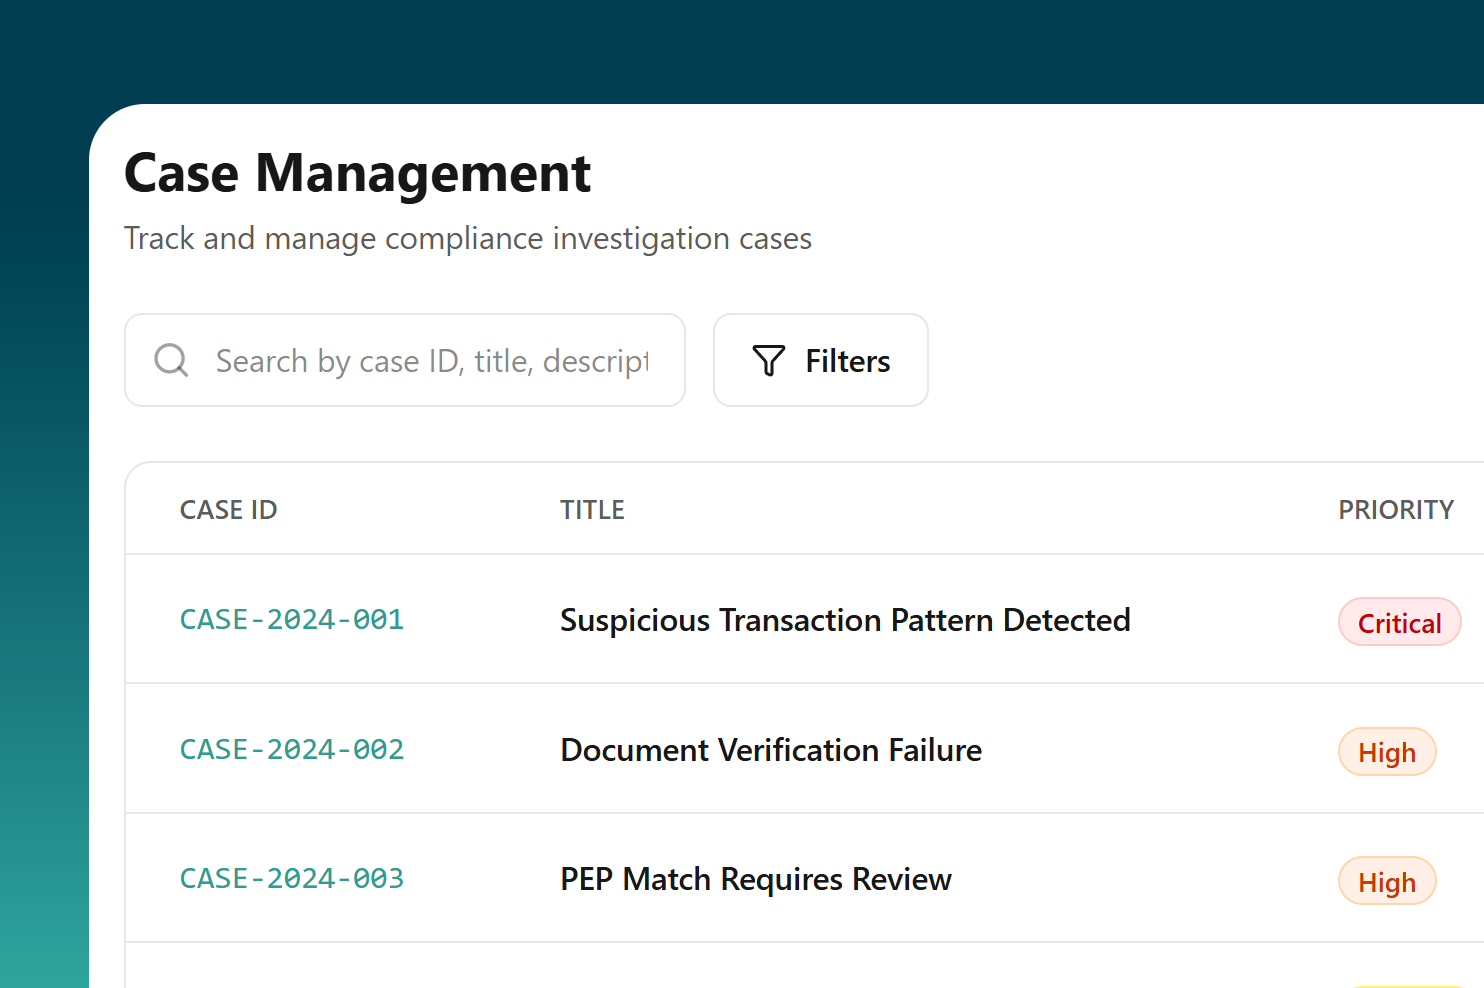
Task: Select 'Suspicious Transaction Pattern Detected' title
Action: (845, 620)
